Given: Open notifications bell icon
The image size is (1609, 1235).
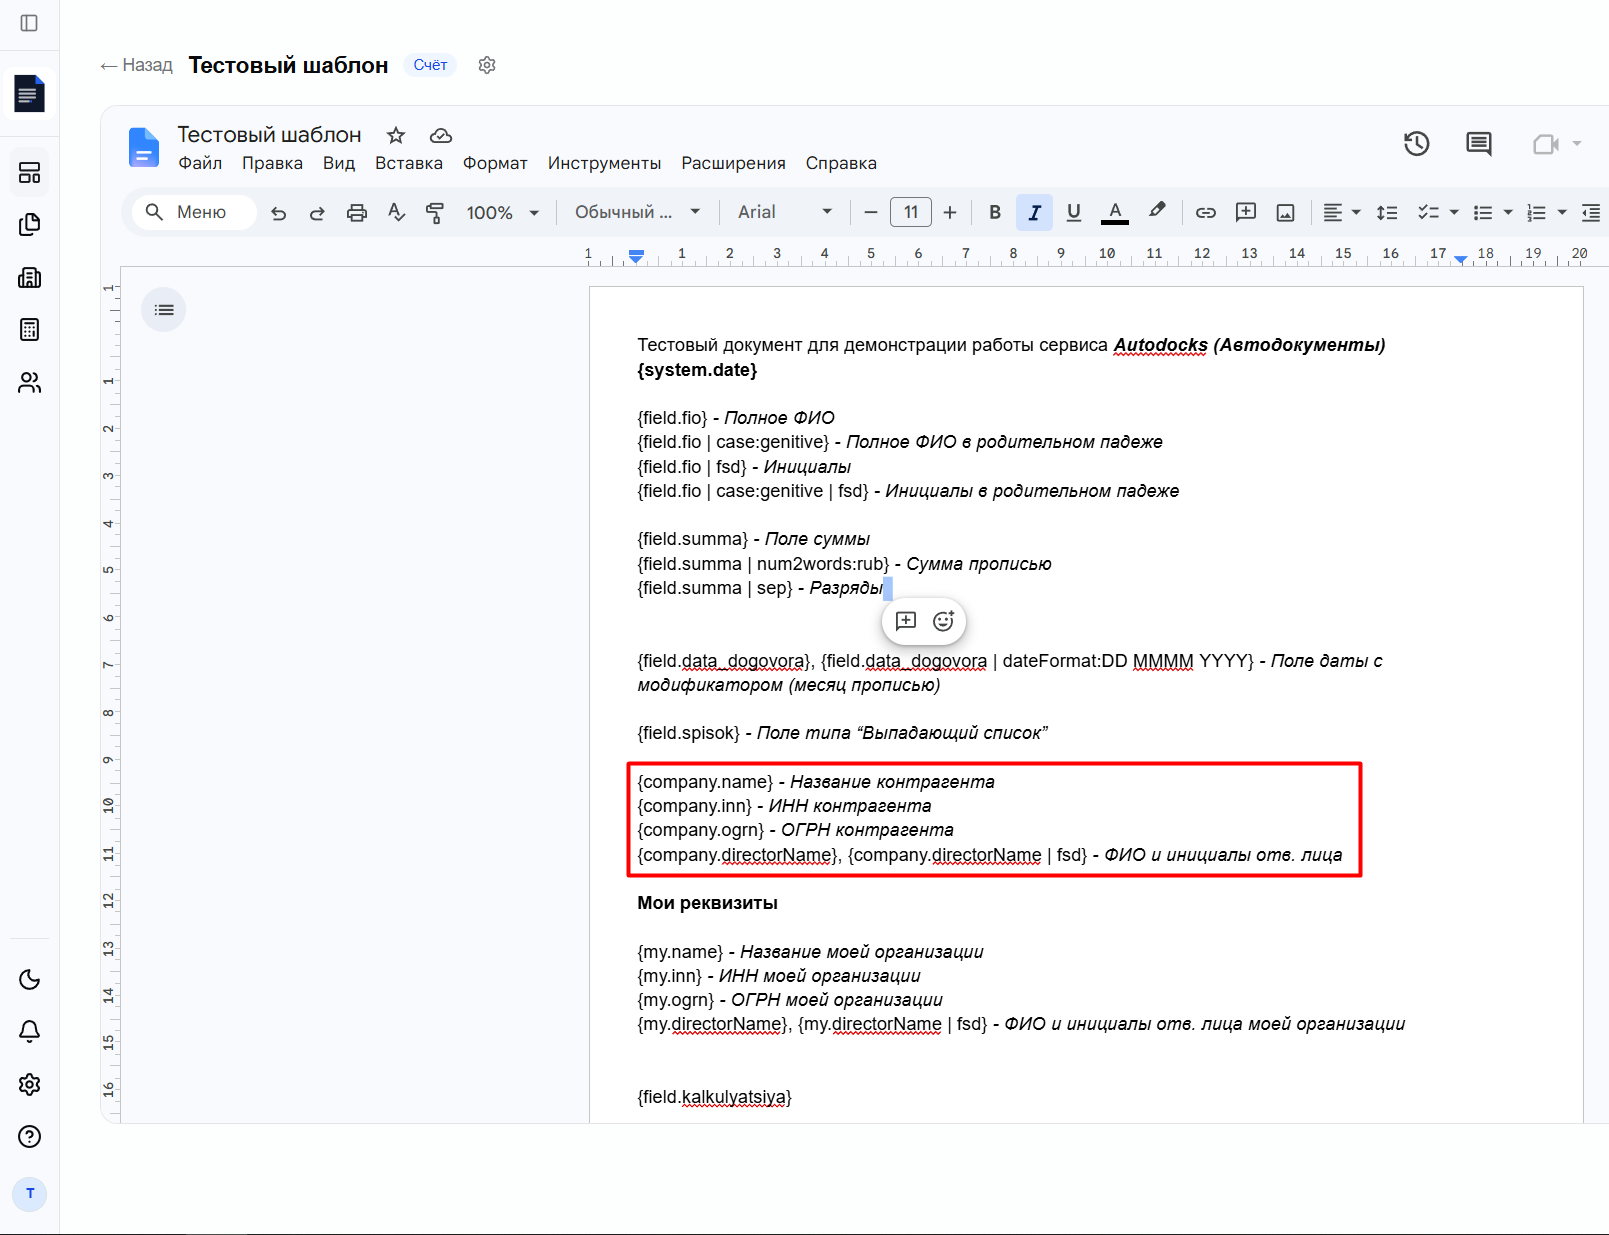Looking at the screenshot, I should coord(29,1031).
